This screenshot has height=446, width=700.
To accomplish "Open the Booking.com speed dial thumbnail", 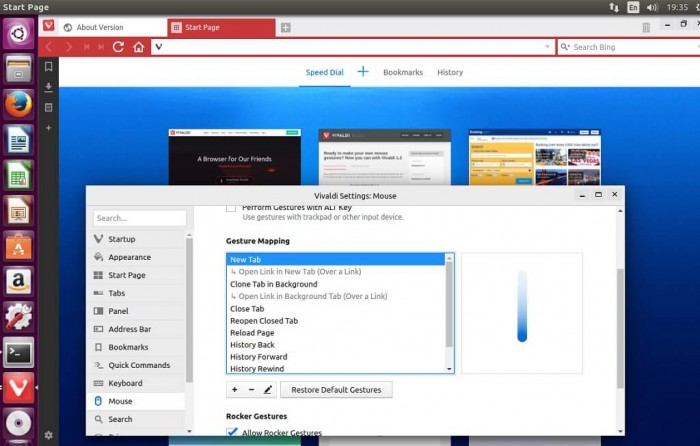I will pos(534,157).
